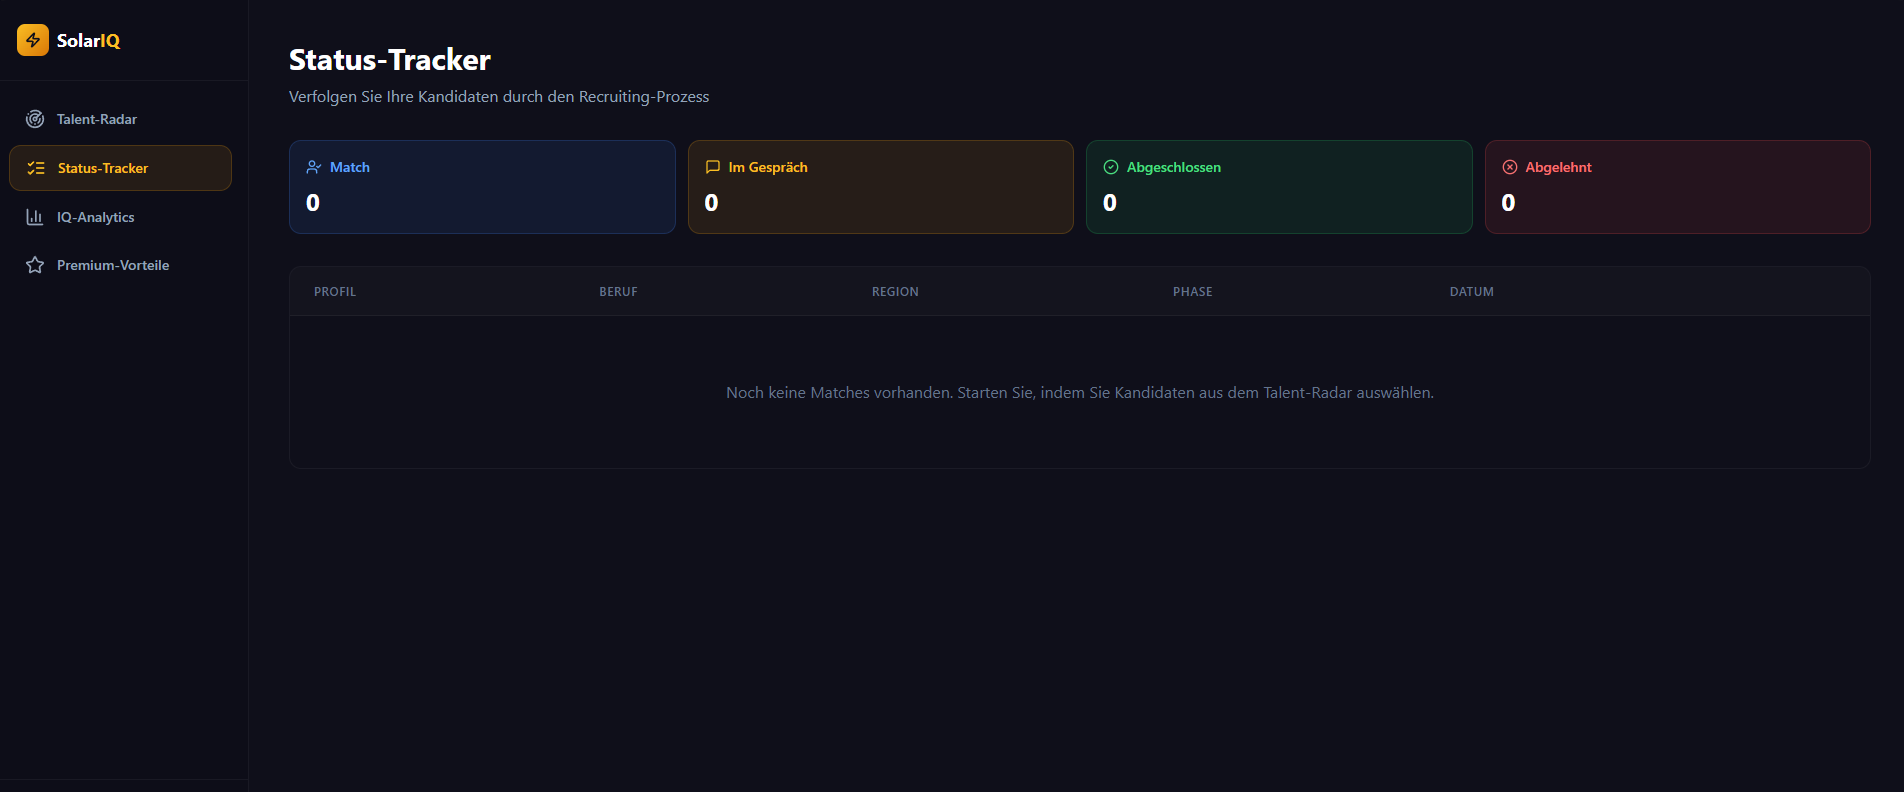Select the Match status card
The height and width of the screenshot is (792, 1904).
coord(482,187)
